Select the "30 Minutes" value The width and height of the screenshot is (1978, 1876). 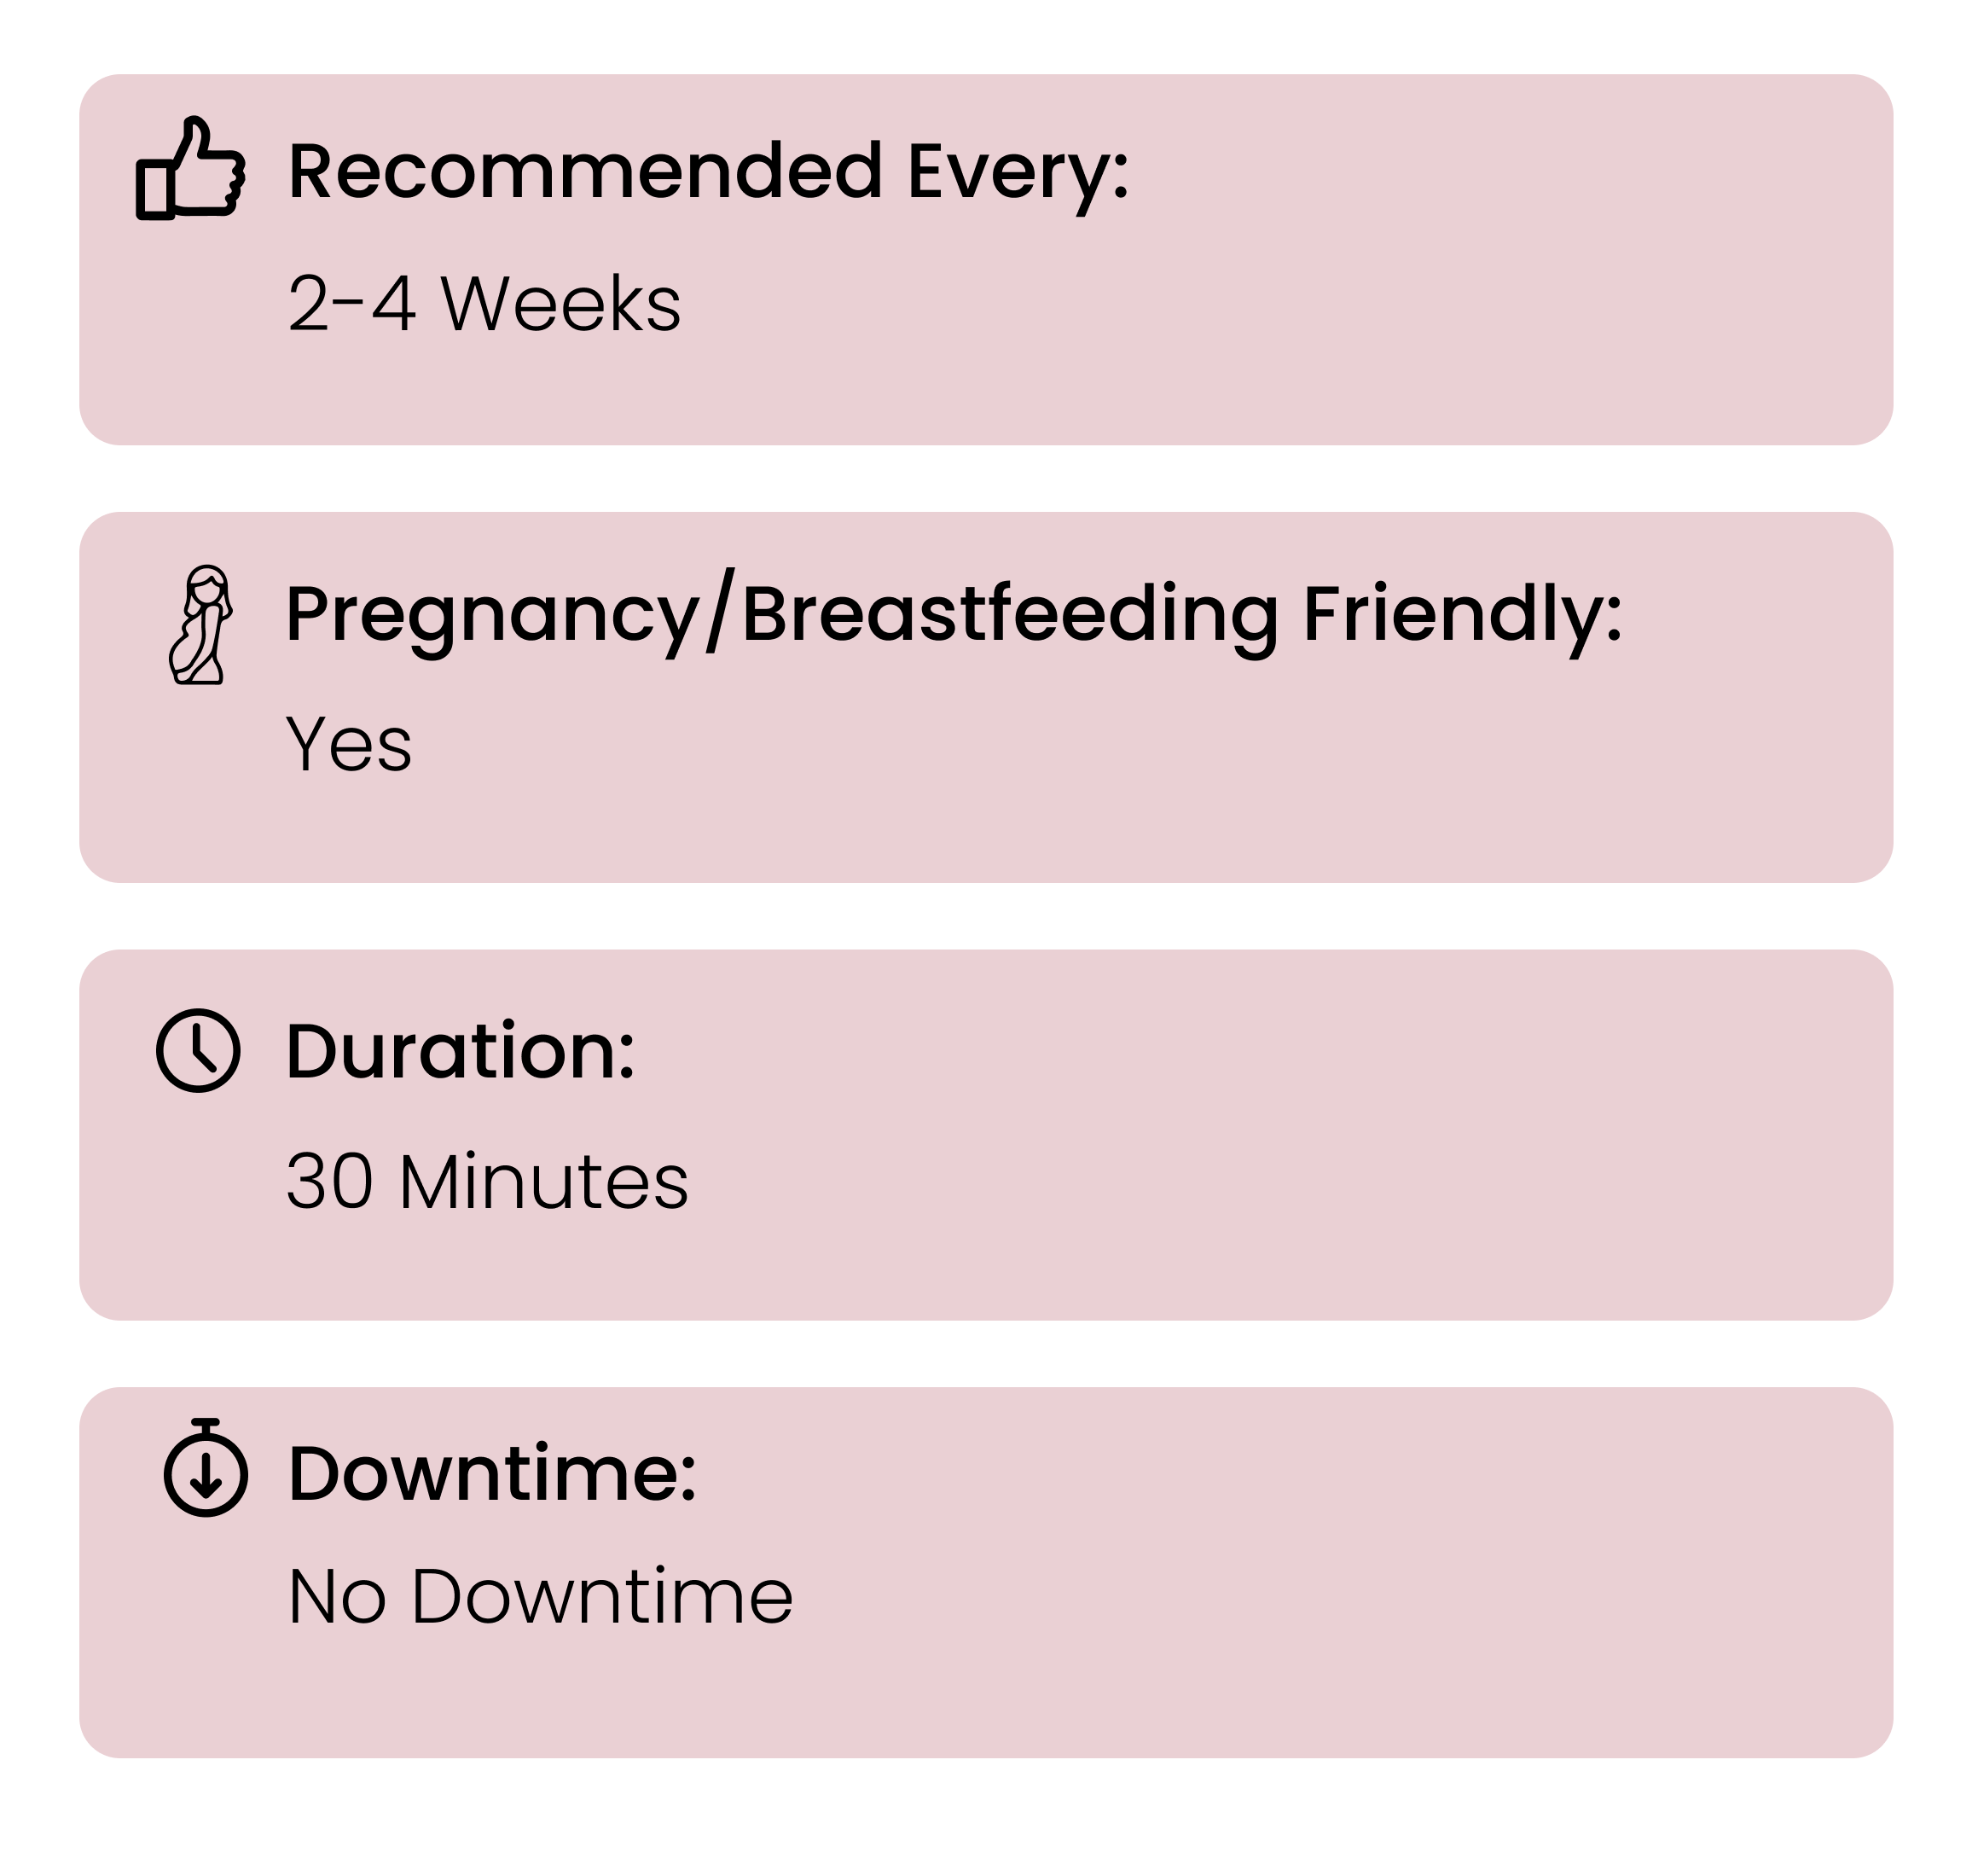(x=487, y=1182)
